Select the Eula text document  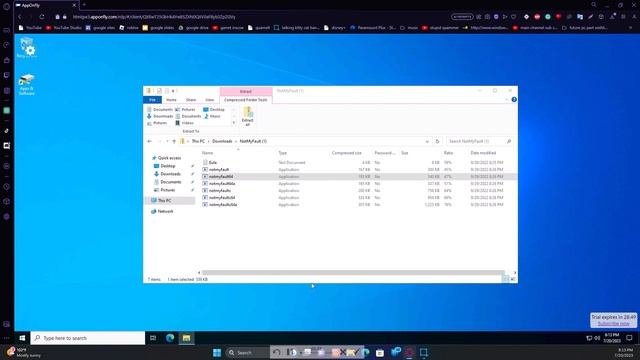click(x=213, y=162)
